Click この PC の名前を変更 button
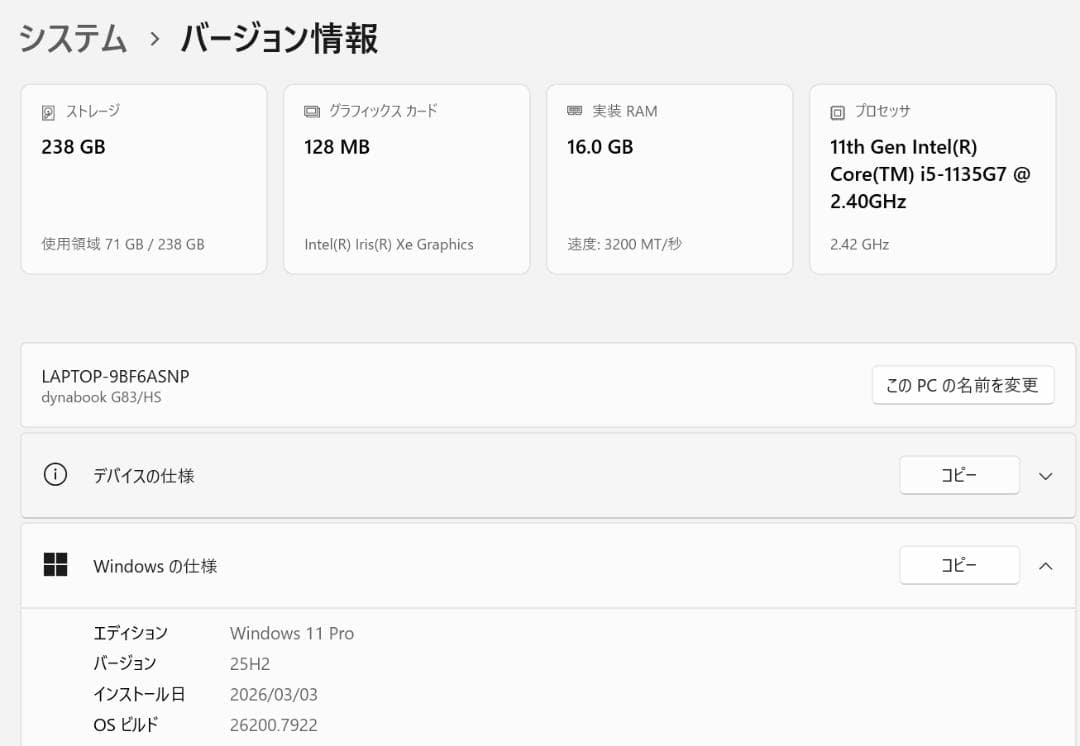1080x746 pixels. [962, 385]
